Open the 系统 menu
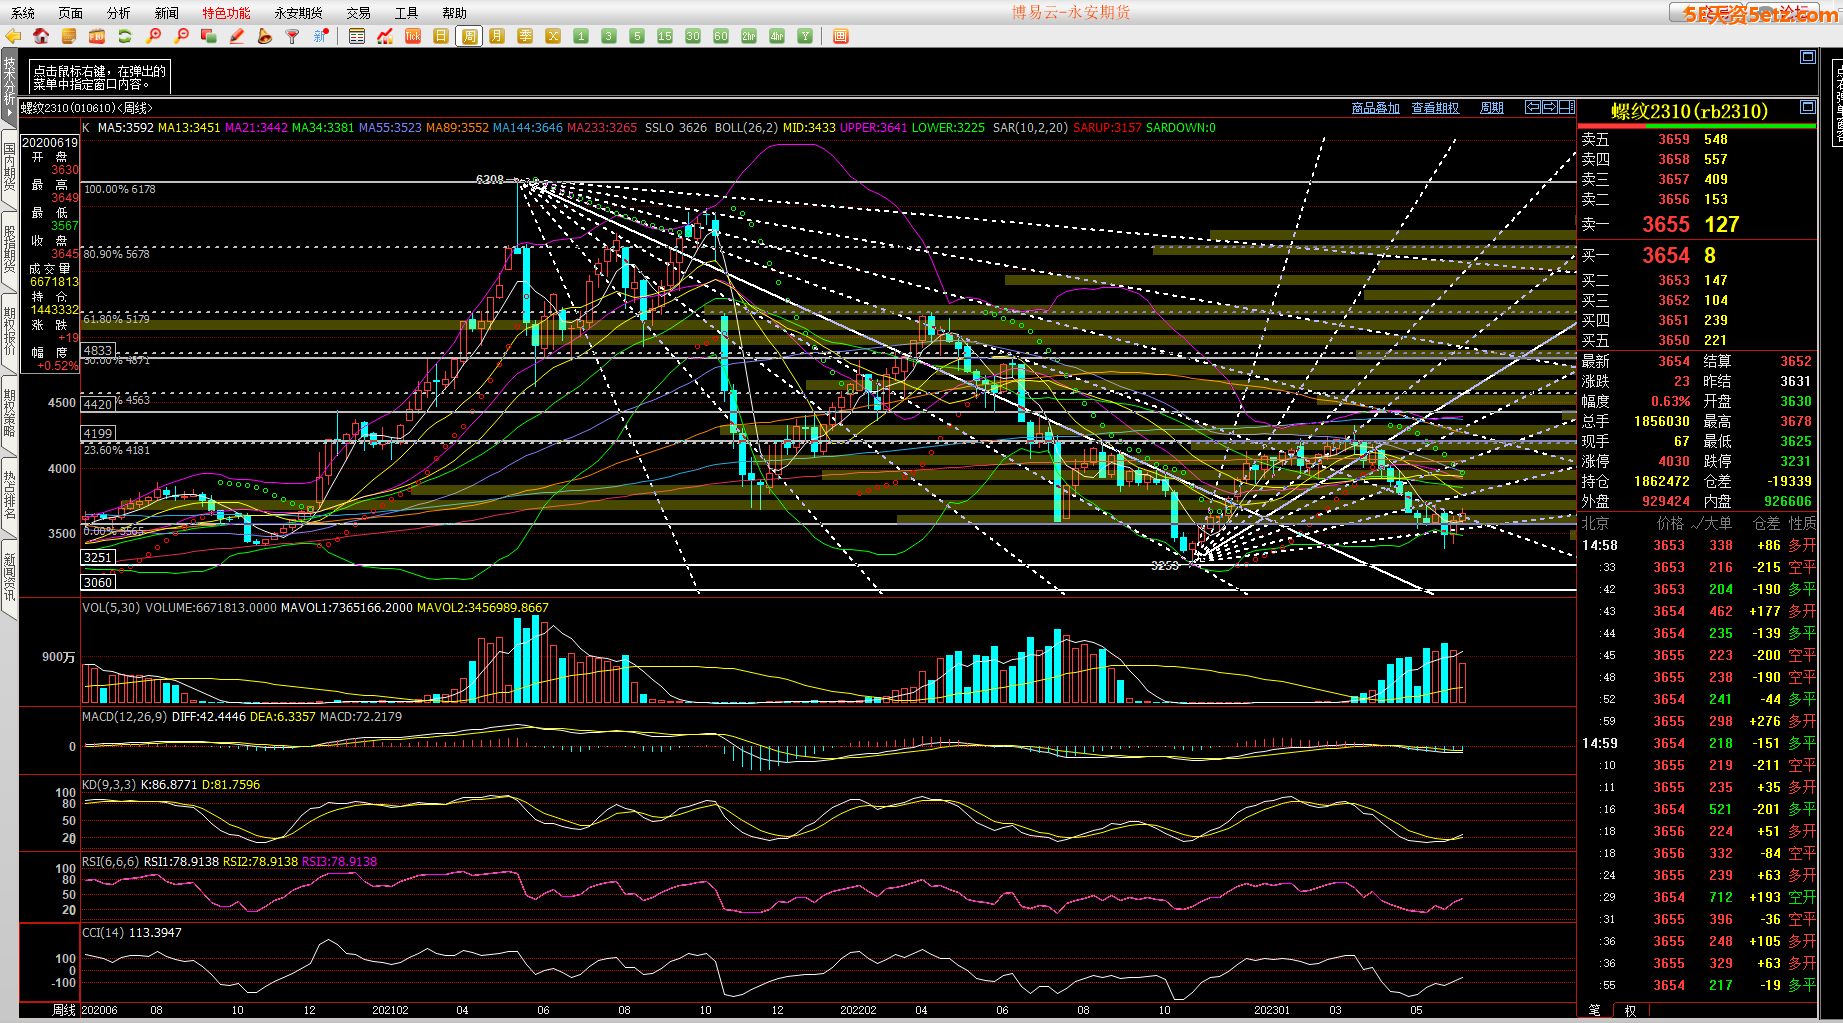This screenshot has height=1023, width=1843. point(23,13)
